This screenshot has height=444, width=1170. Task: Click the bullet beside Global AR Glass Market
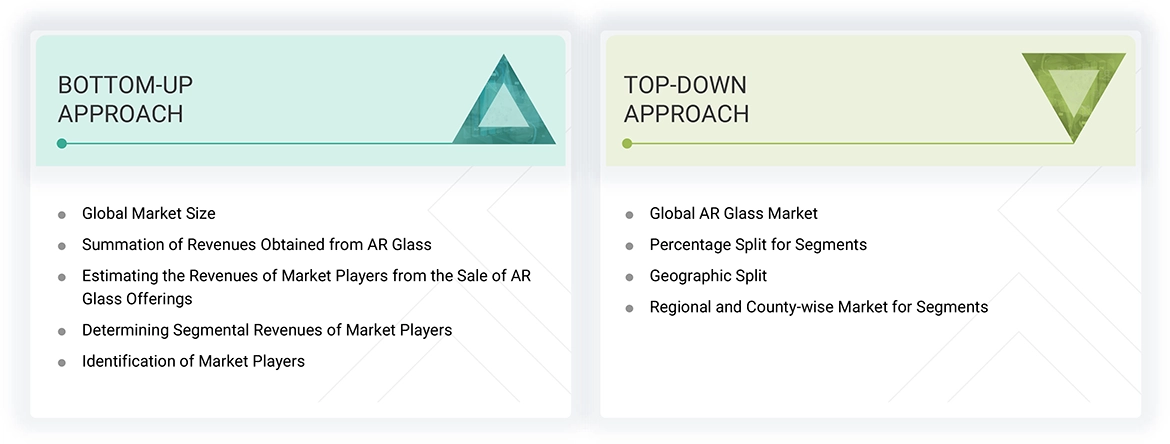coord(629,214)
